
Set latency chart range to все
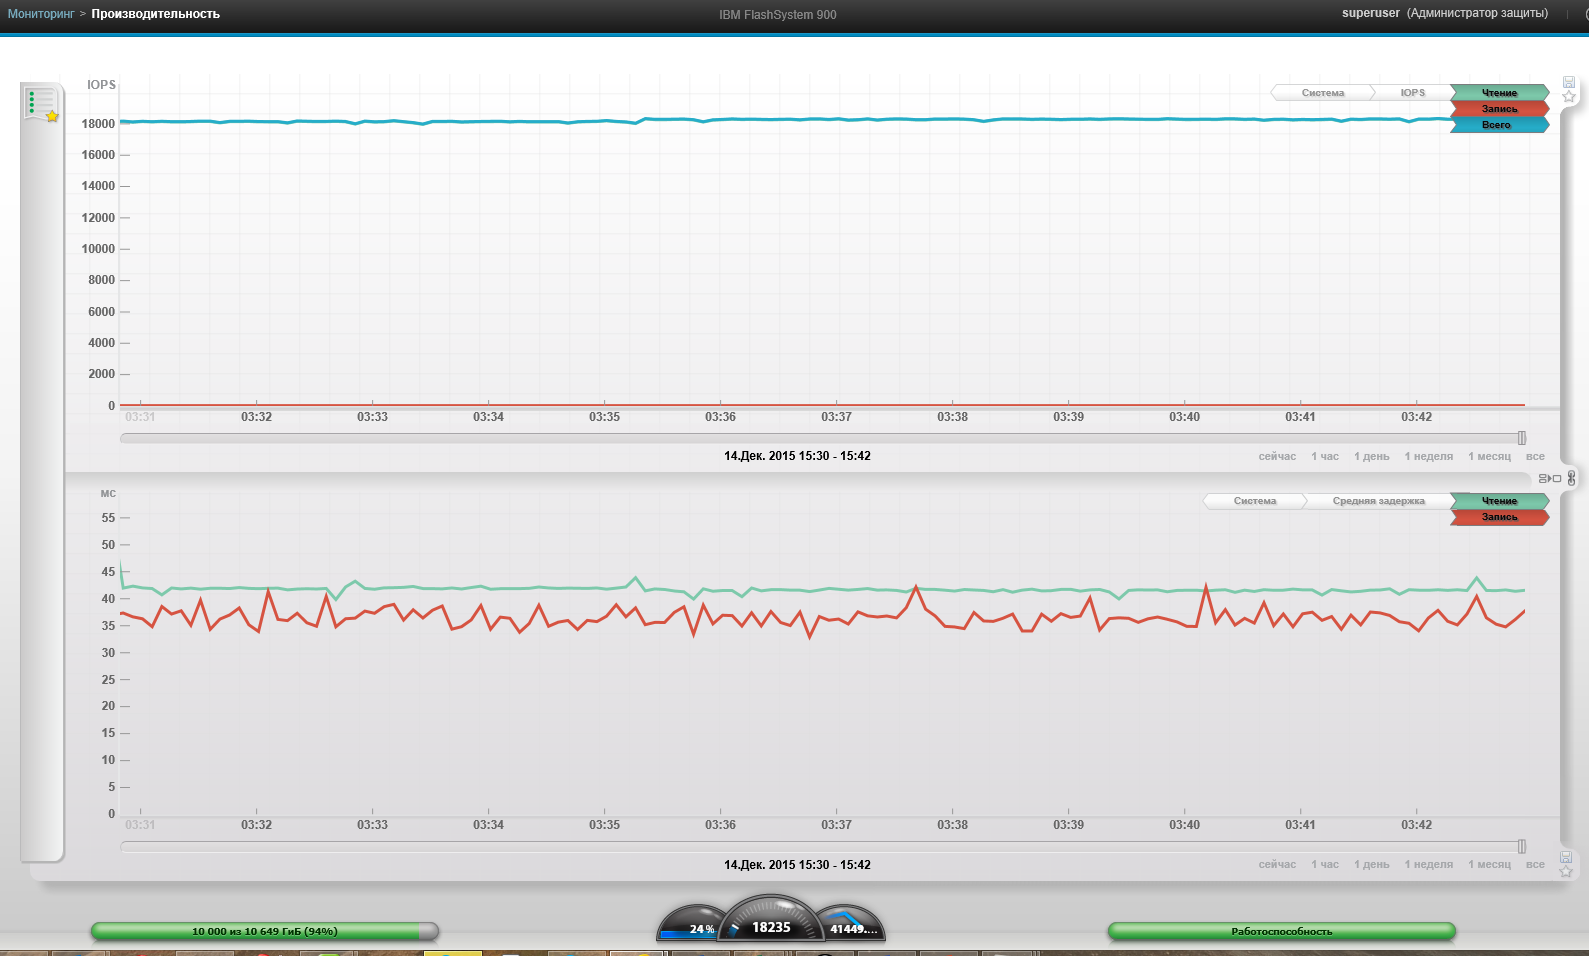click(1535, 864)
